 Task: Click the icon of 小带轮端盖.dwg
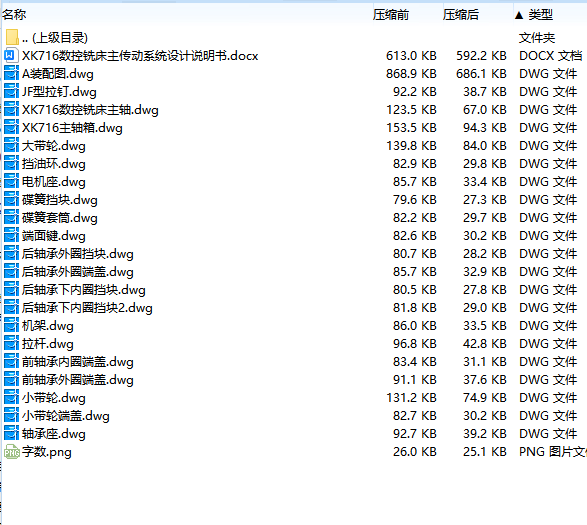click(11, 415)
